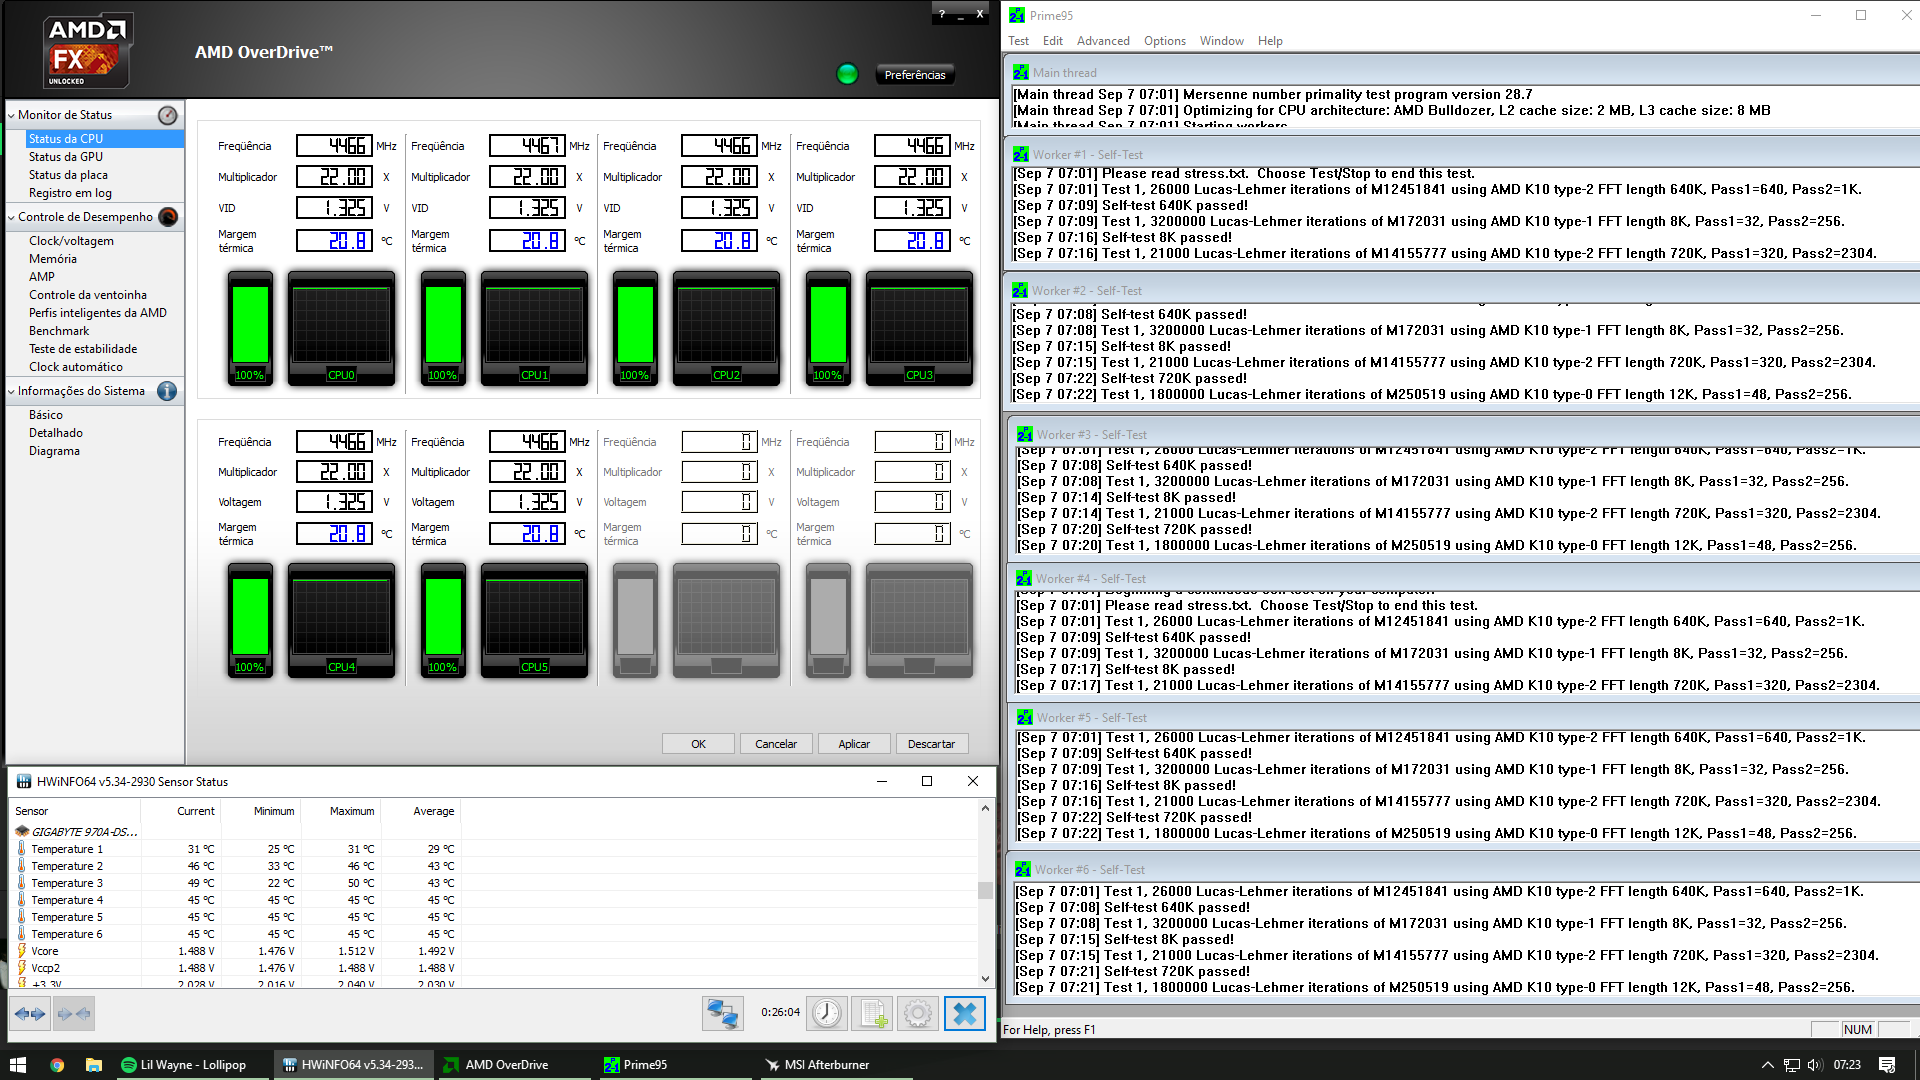
Task: Open the Prime95 Test menu
Action: 1018,41
